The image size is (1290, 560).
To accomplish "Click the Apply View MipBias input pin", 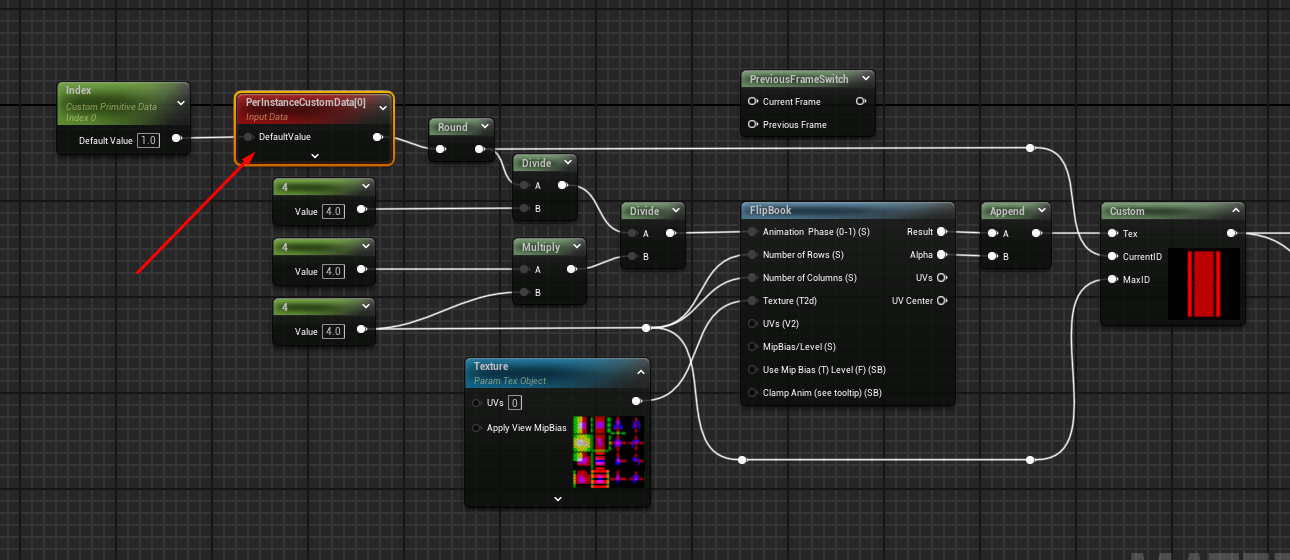I will tap(476, 428).
